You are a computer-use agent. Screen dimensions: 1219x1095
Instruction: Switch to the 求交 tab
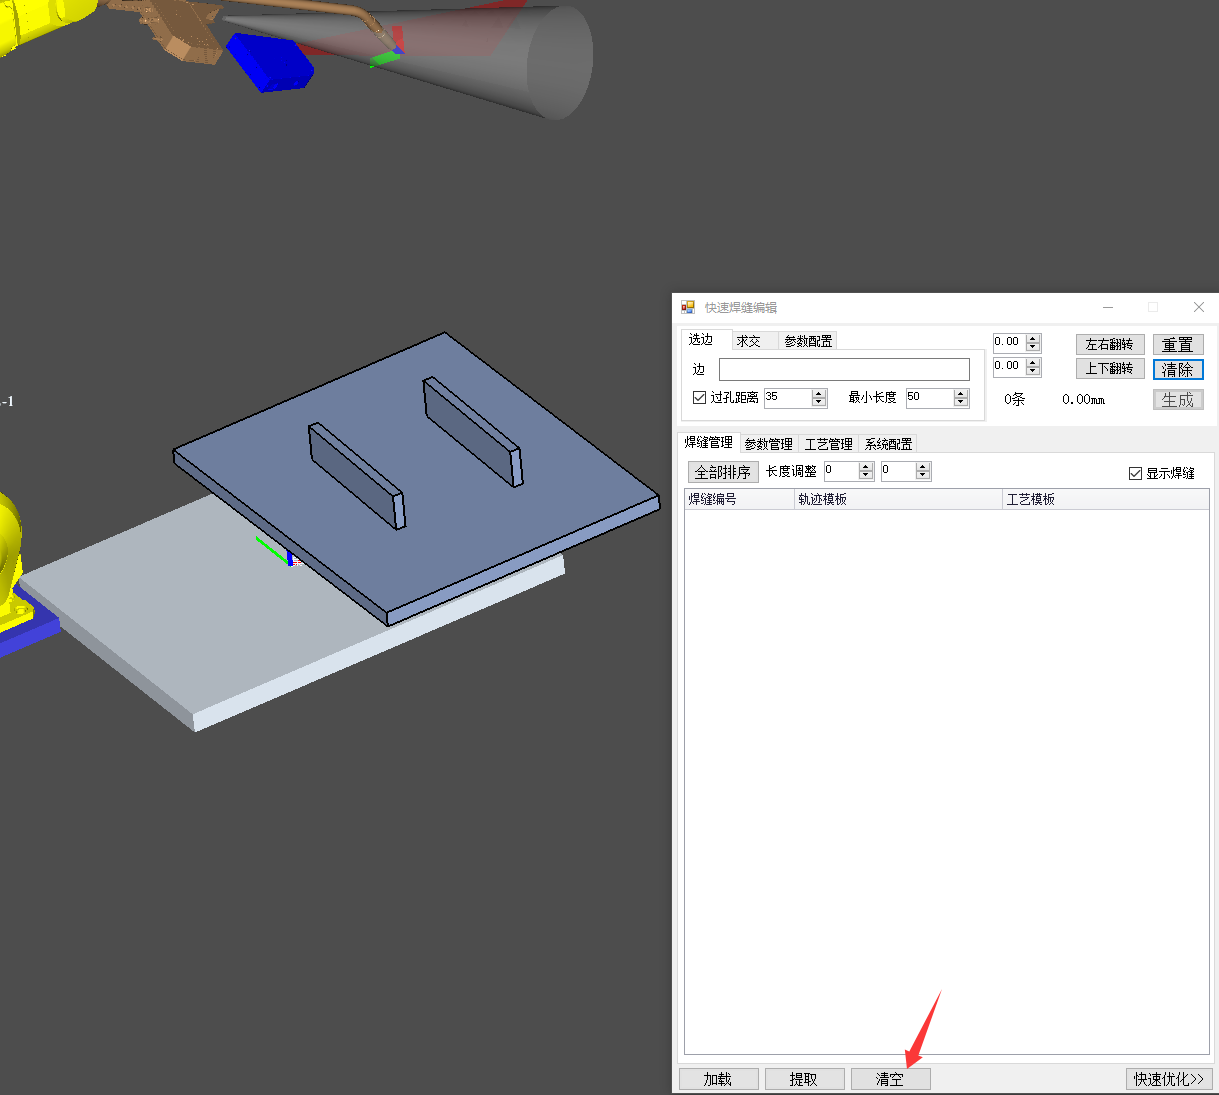[749, 341]
